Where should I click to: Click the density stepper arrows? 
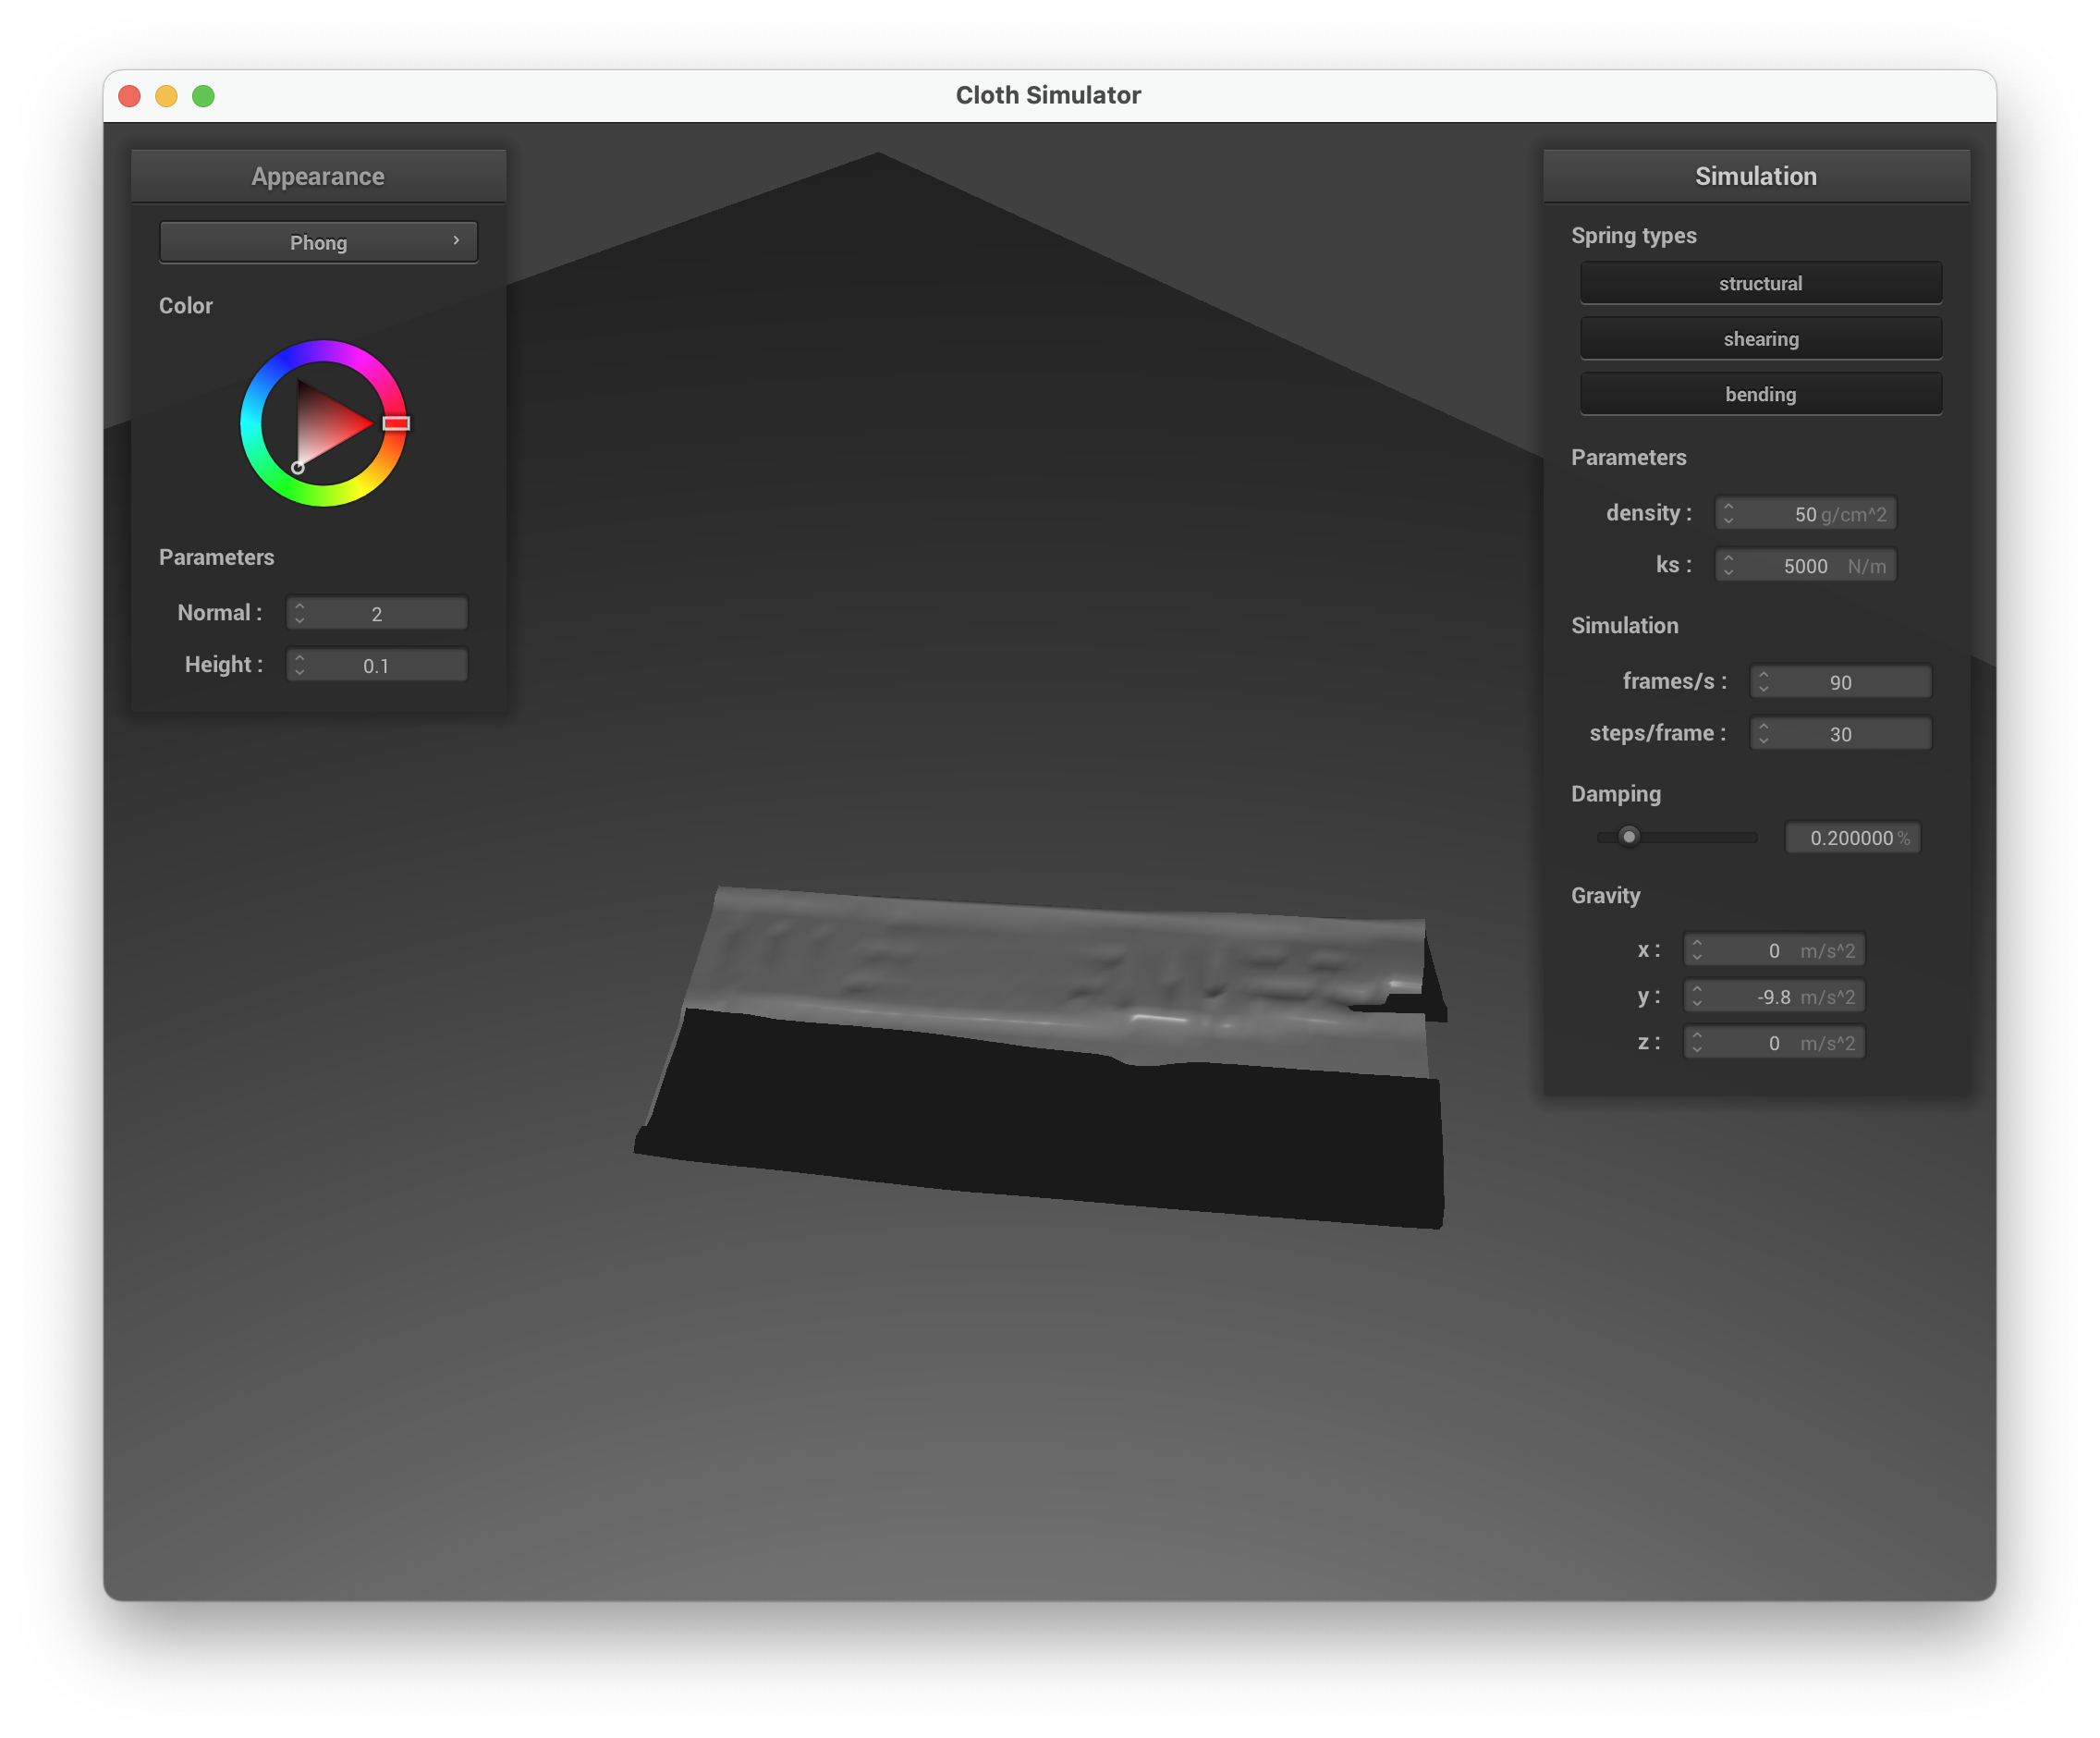pos(1728,513)
